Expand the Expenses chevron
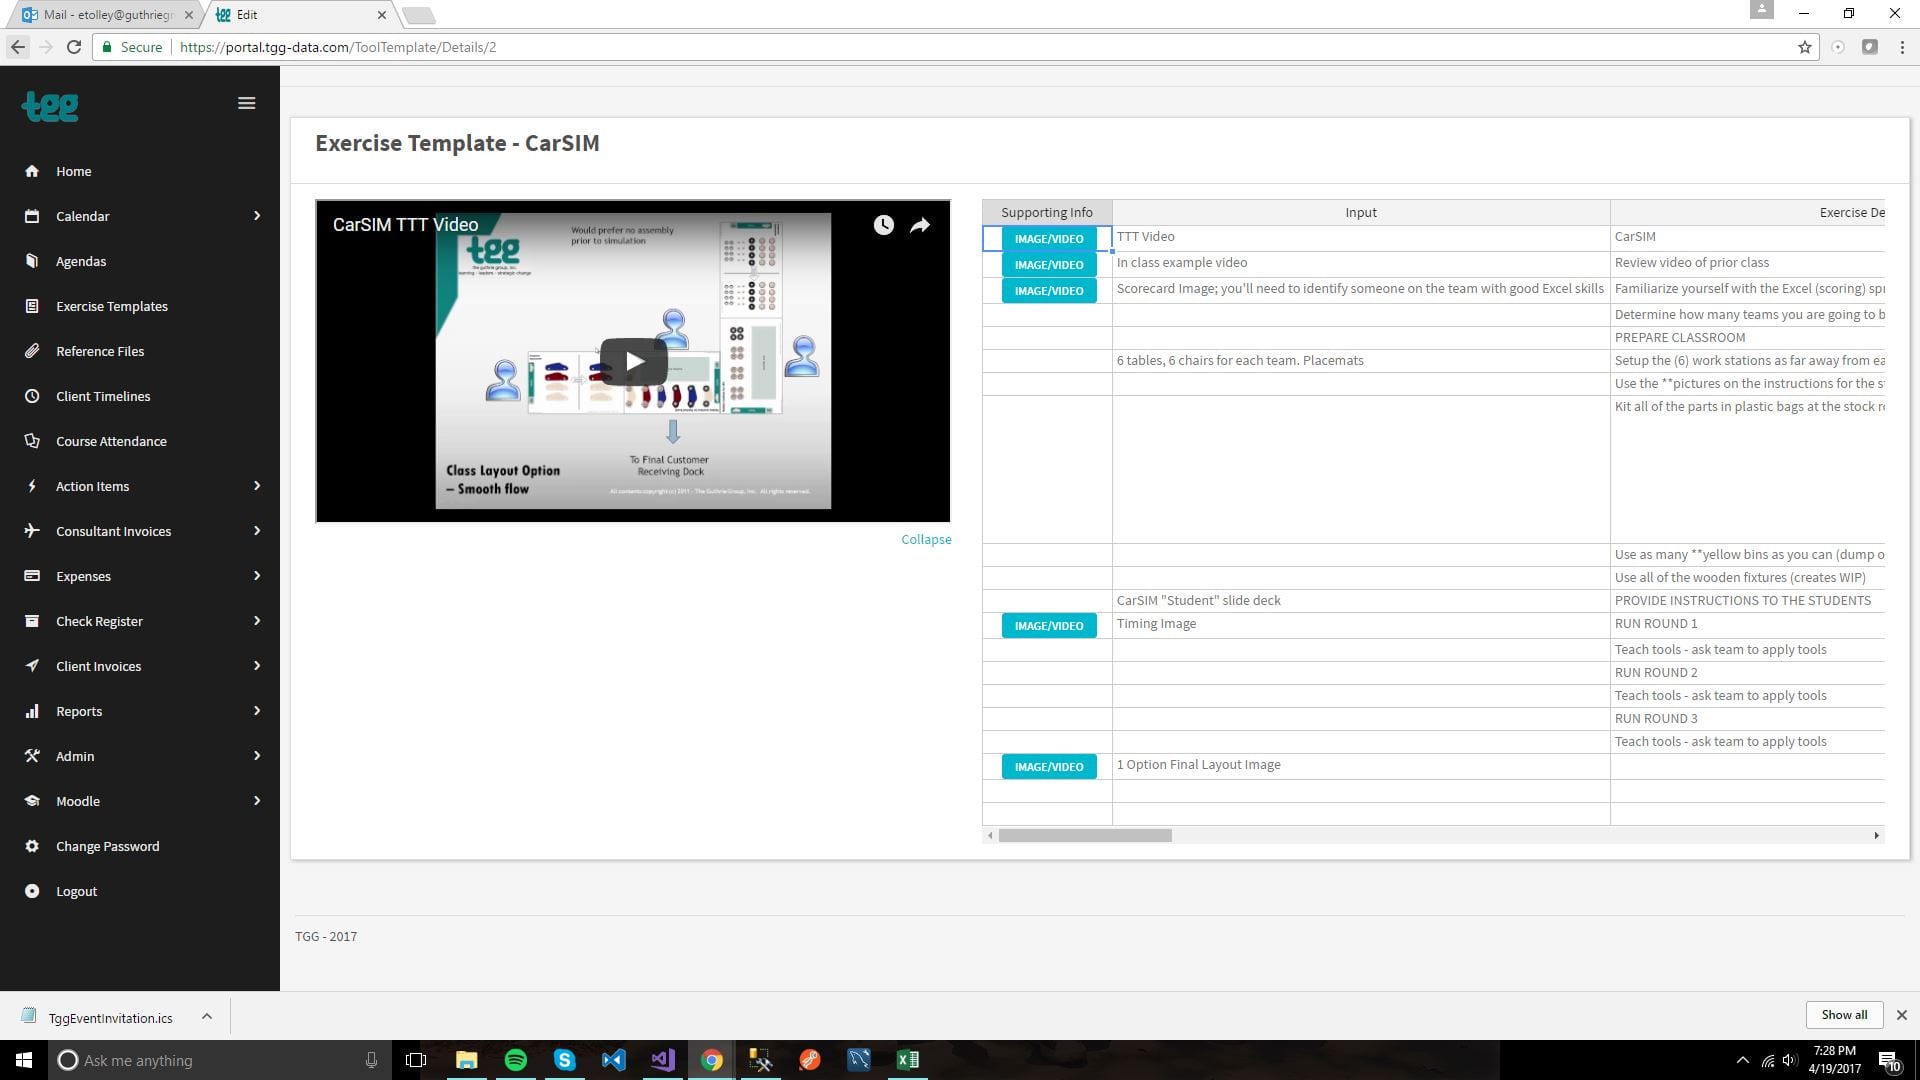Screen dimensions: 1920x1080 (x=257, y=576)
